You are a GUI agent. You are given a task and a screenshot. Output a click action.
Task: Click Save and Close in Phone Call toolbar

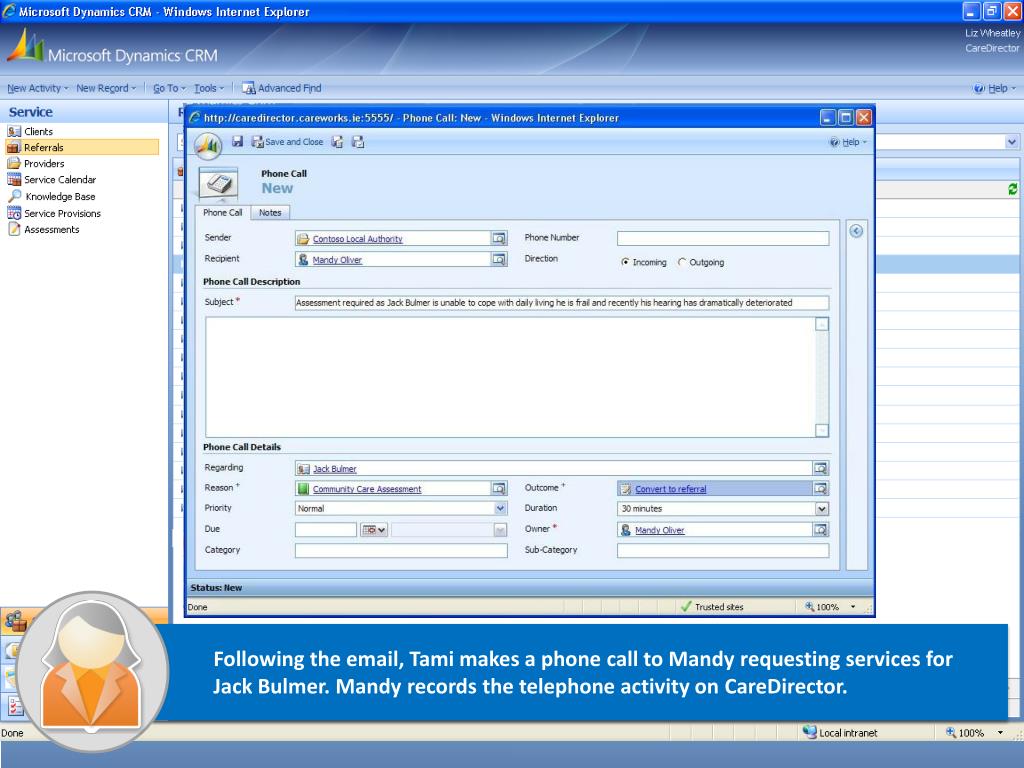click(287, 142)
